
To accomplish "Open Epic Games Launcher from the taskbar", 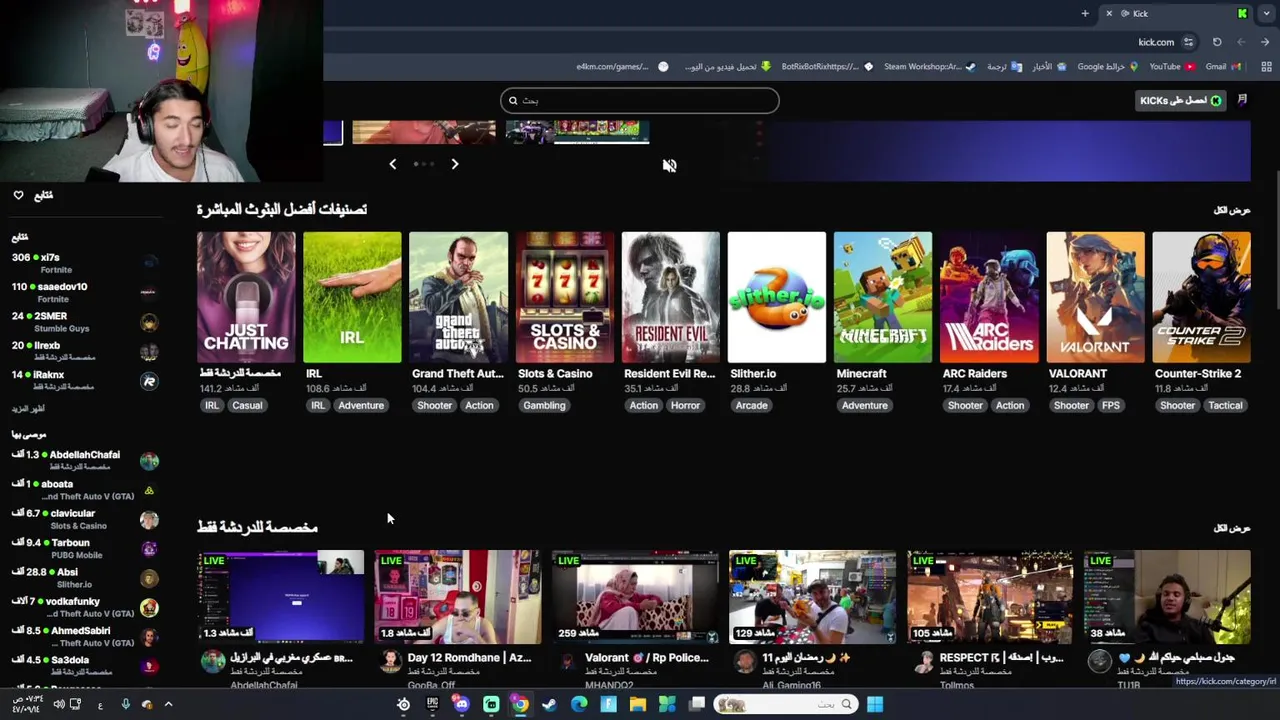I will tap(432, 704).
